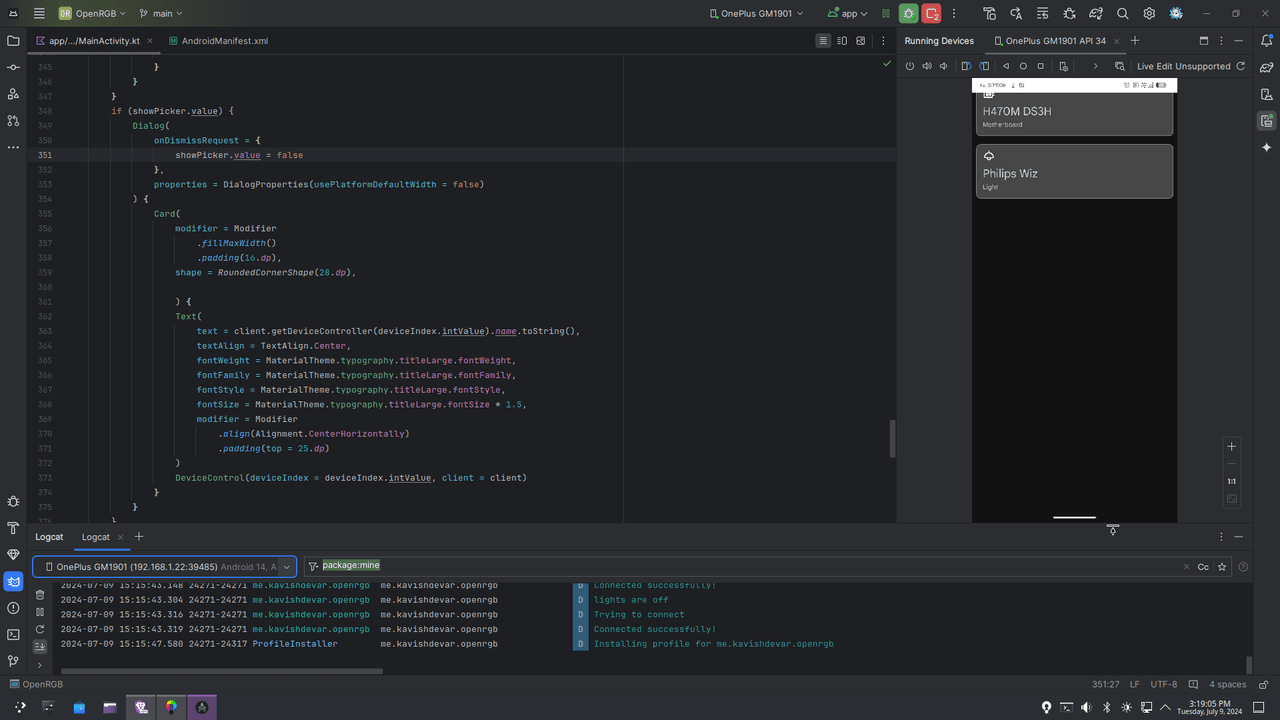Expand the app run configuration dropdown
The height and width of the screenshot is (720, 1280).
pos(848,14)
